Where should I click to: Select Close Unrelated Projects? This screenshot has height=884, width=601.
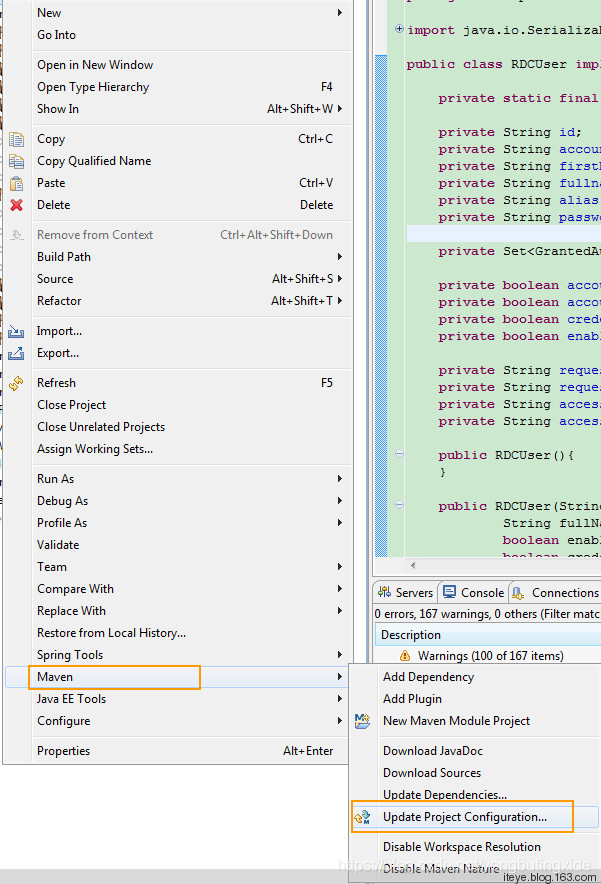coord(178,427)
